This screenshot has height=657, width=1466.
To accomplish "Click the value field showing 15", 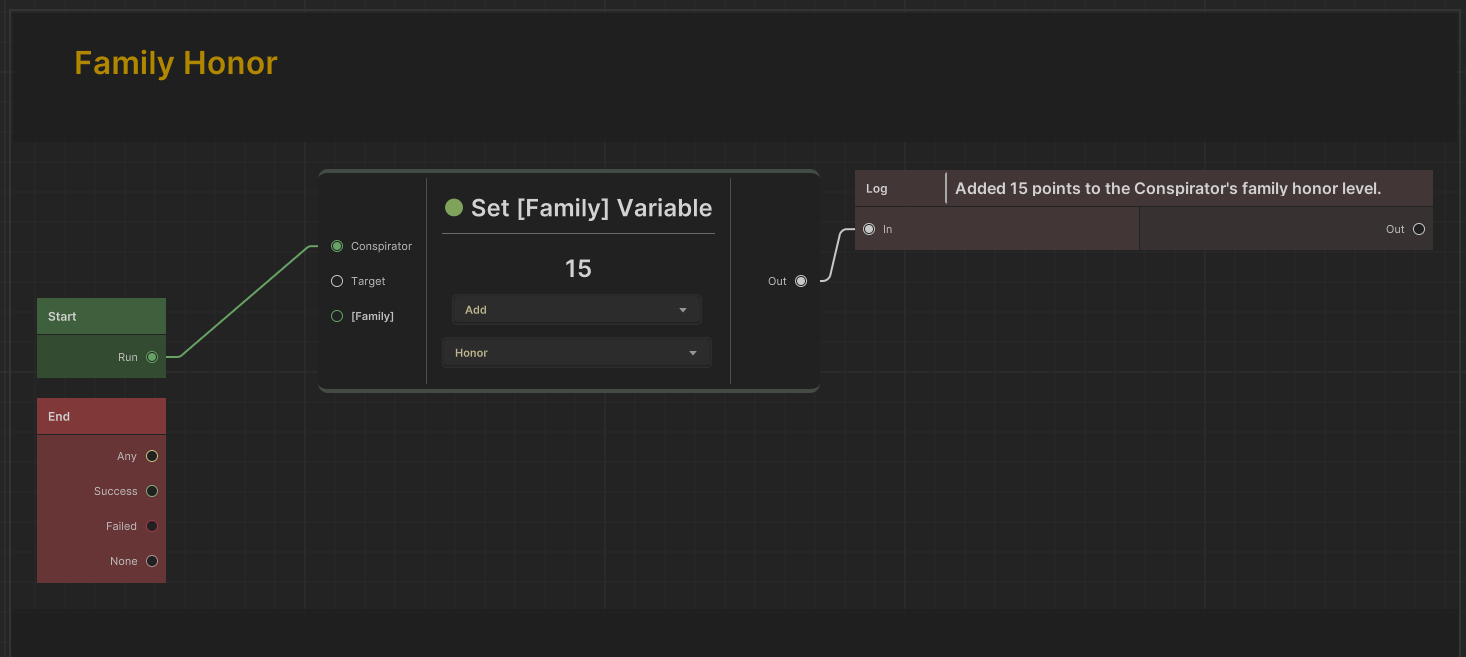I will 578,269.
